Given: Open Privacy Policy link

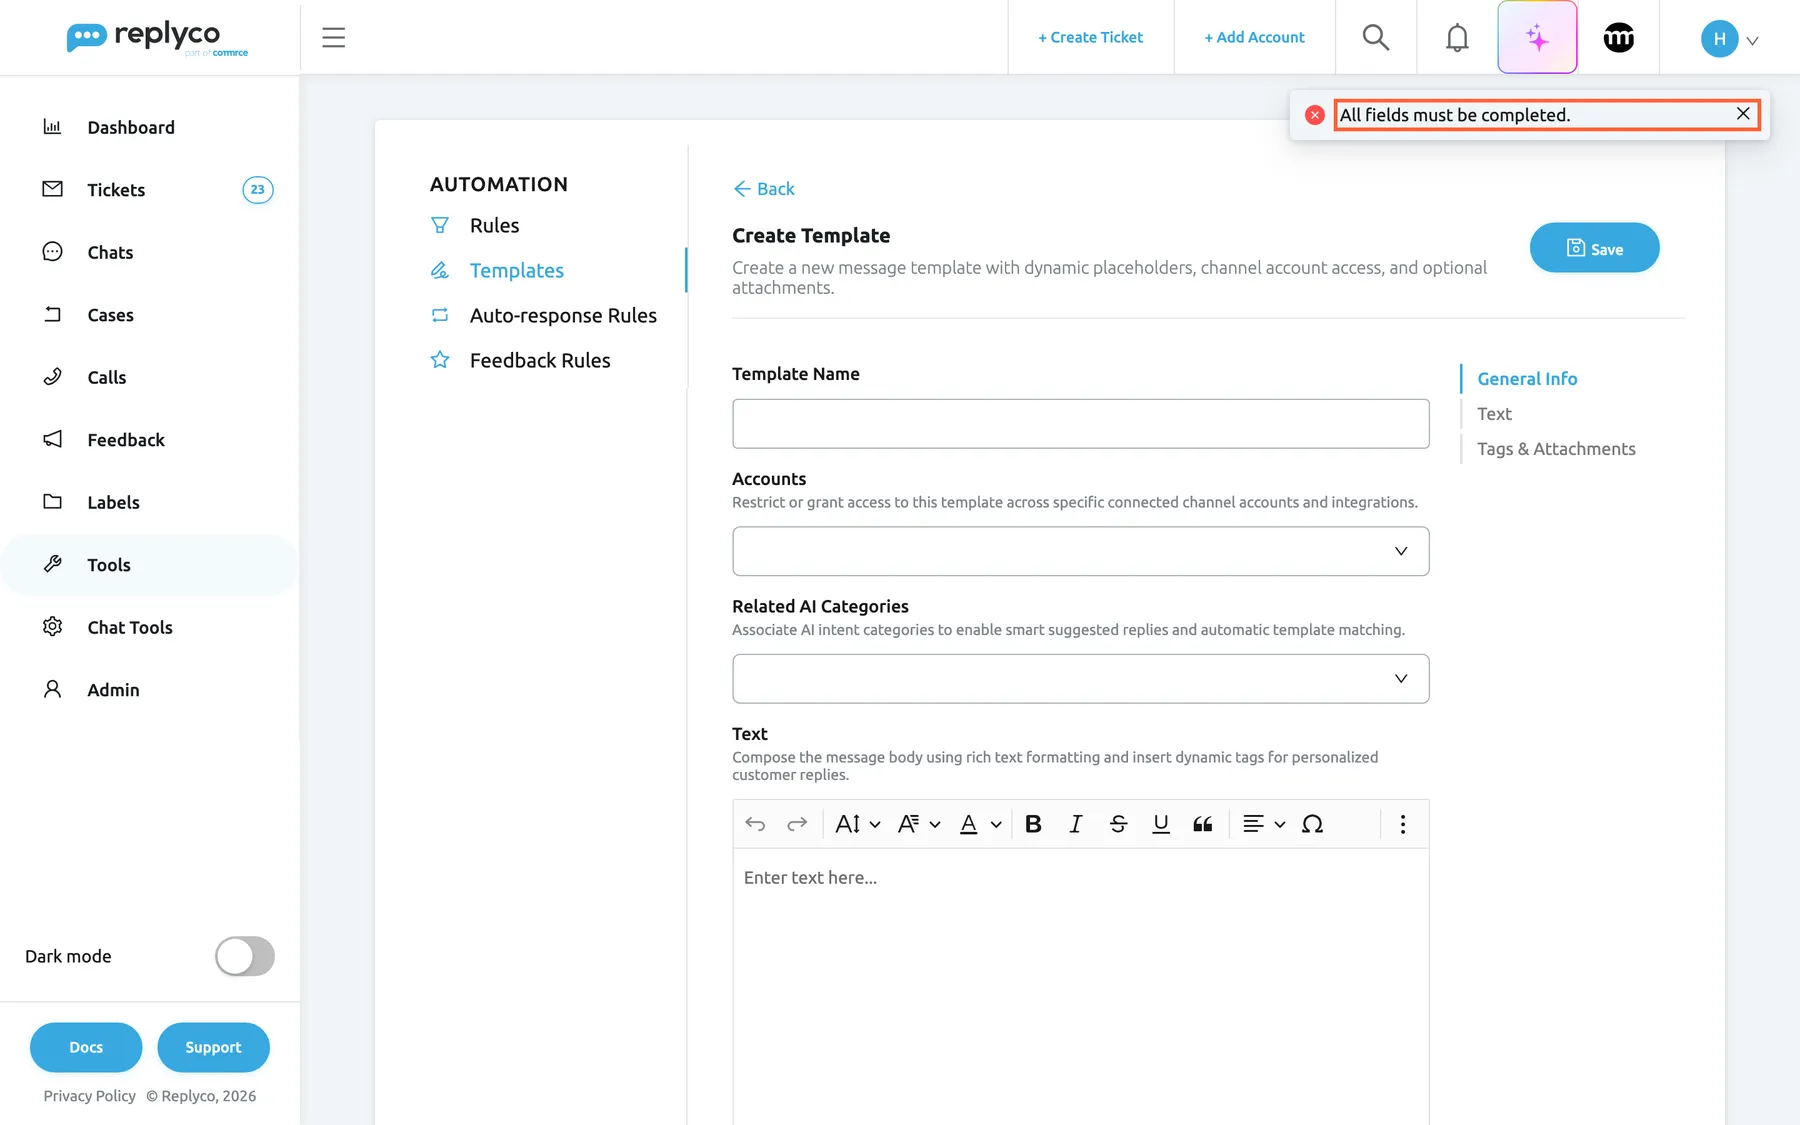Looking at the screenshot, I should (89, 1096).
